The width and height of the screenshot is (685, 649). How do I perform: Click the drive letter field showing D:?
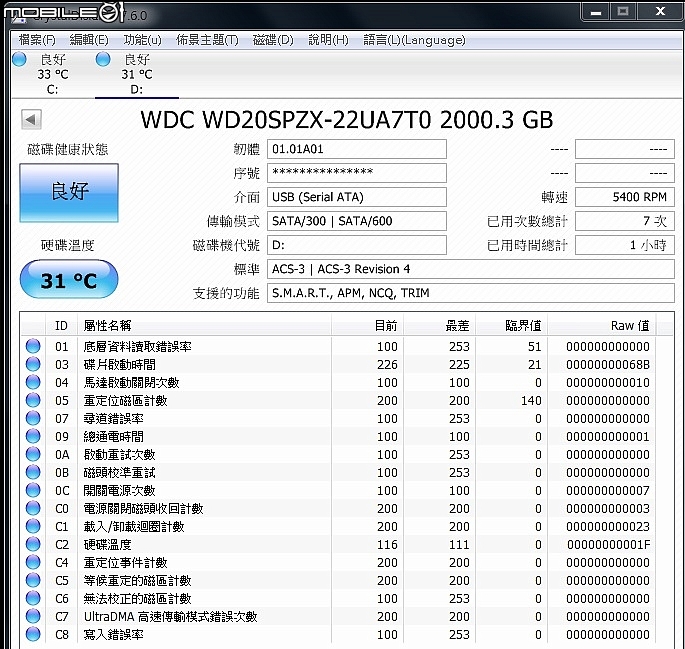click(356, 245)
